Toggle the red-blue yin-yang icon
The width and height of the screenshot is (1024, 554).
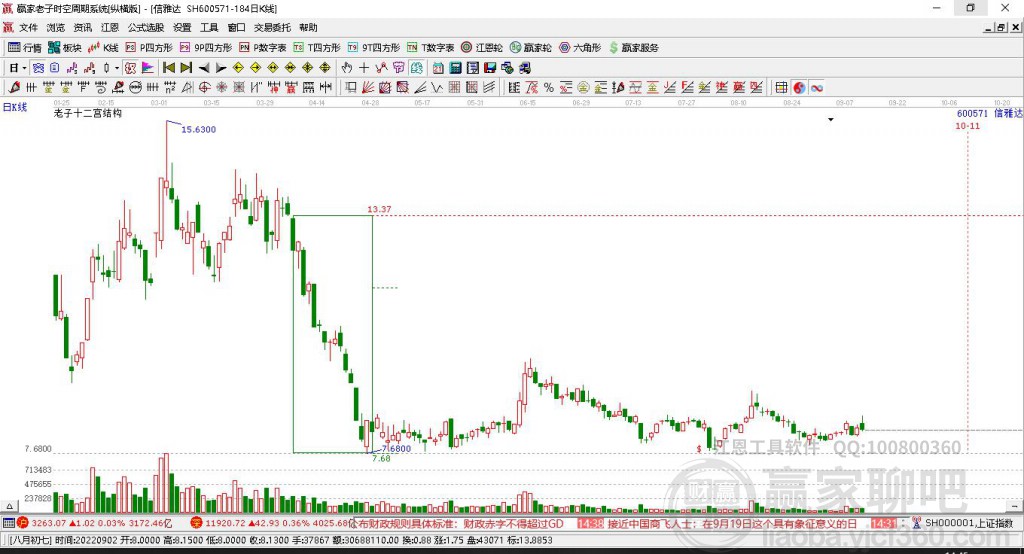(x=799, y=88)
